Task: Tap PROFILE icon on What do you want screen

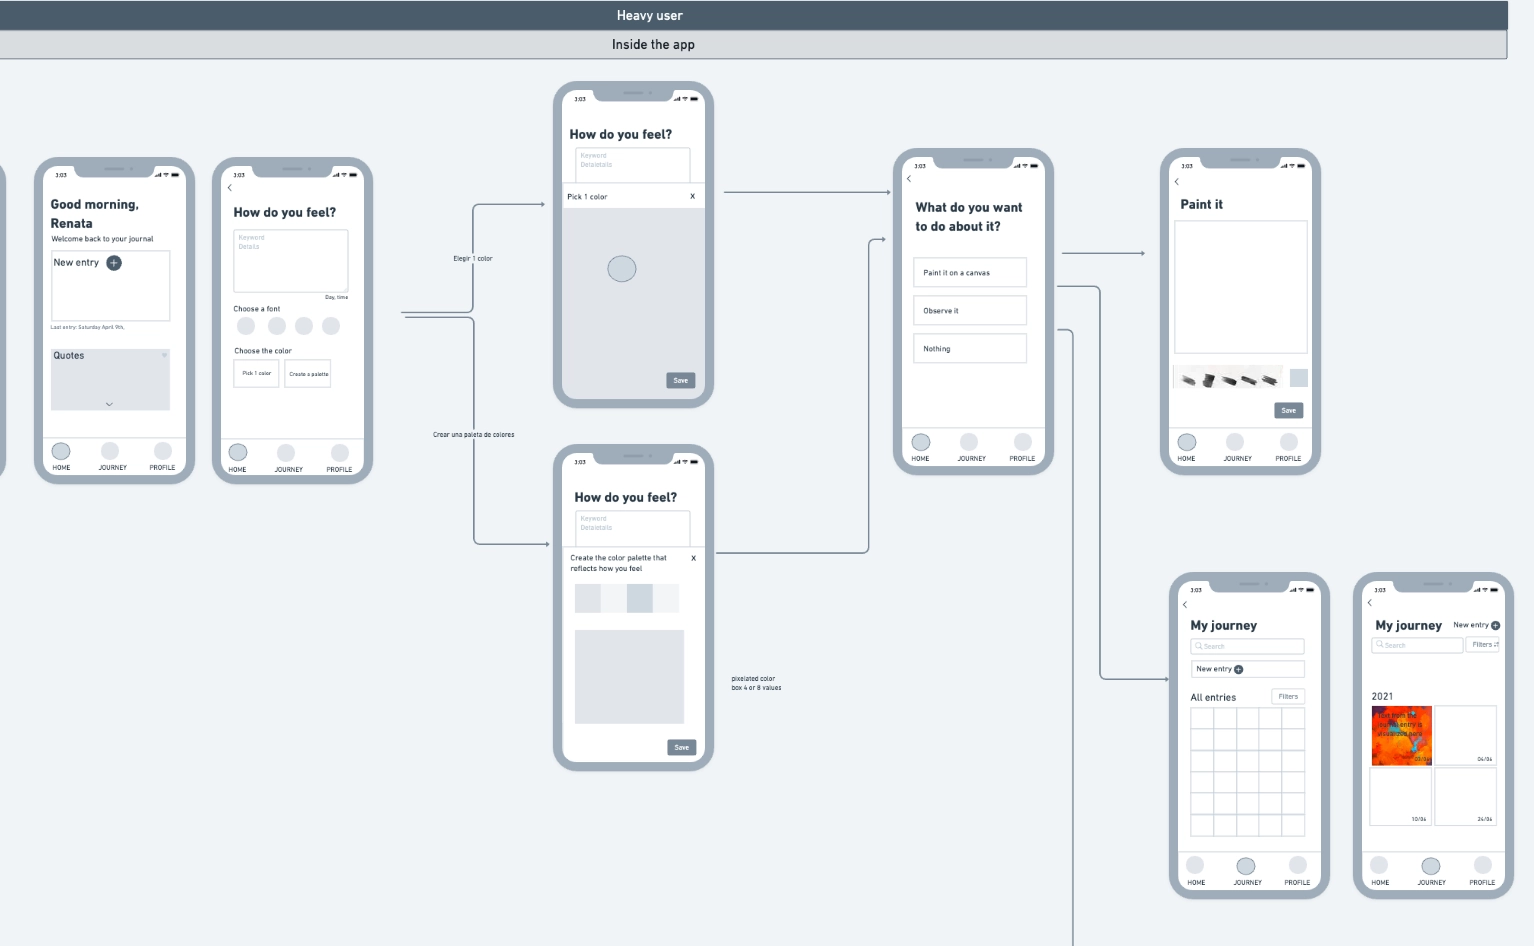Action: tap(1023, 442)
